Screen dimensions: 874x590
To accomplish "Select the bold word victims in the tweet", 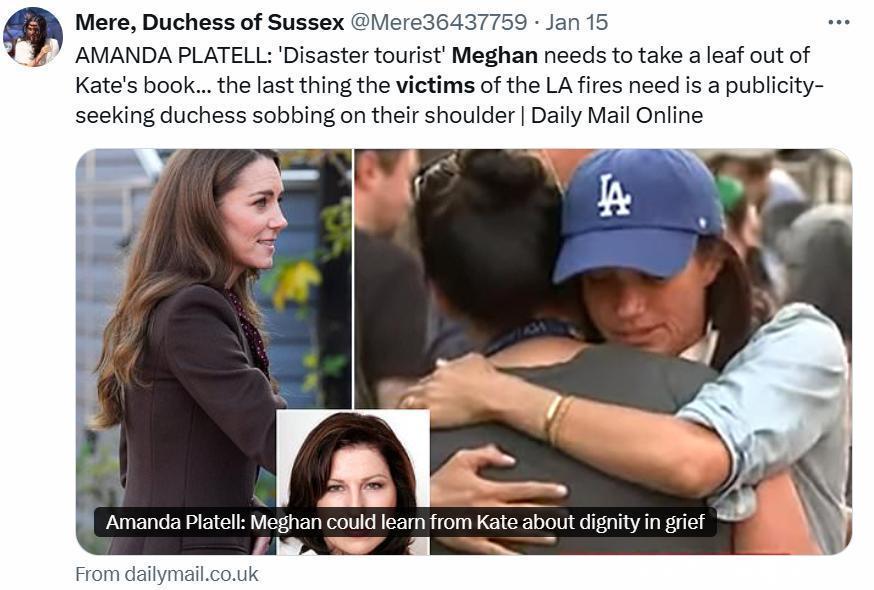I will pos(435,85).
